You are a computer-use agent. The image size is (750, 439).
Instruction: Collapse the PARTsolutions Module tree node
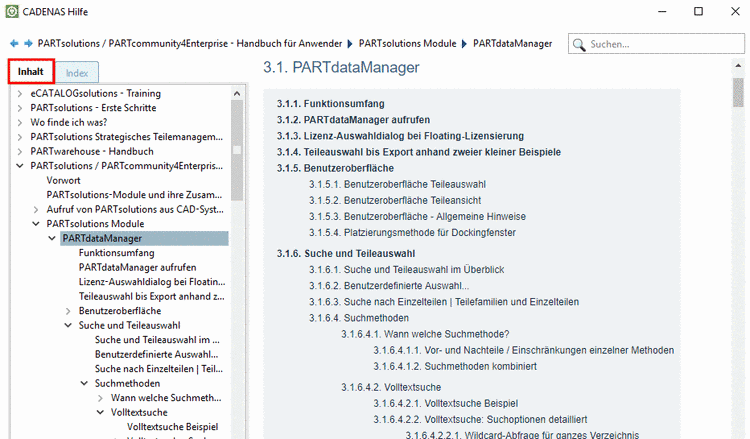click(36, 224)
